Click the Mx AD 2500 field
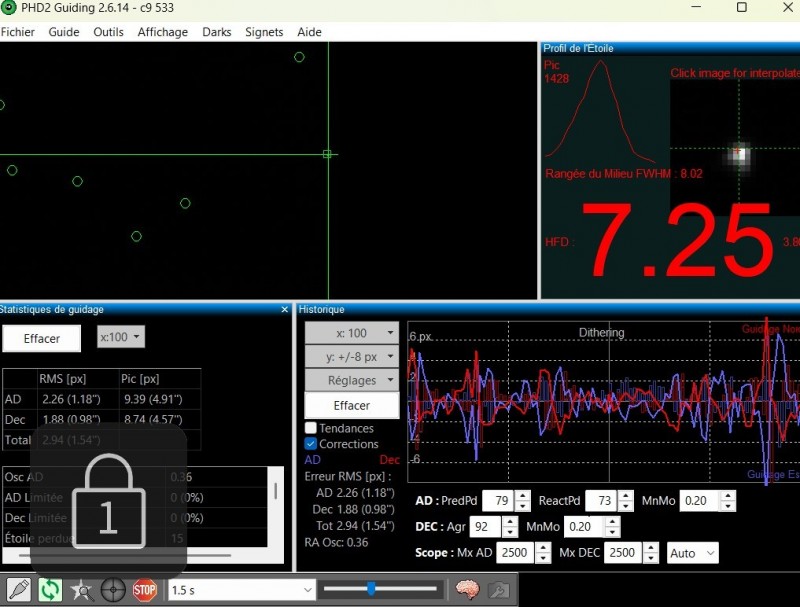Screen dimensions: 800x607 click(x=517, y=553)
